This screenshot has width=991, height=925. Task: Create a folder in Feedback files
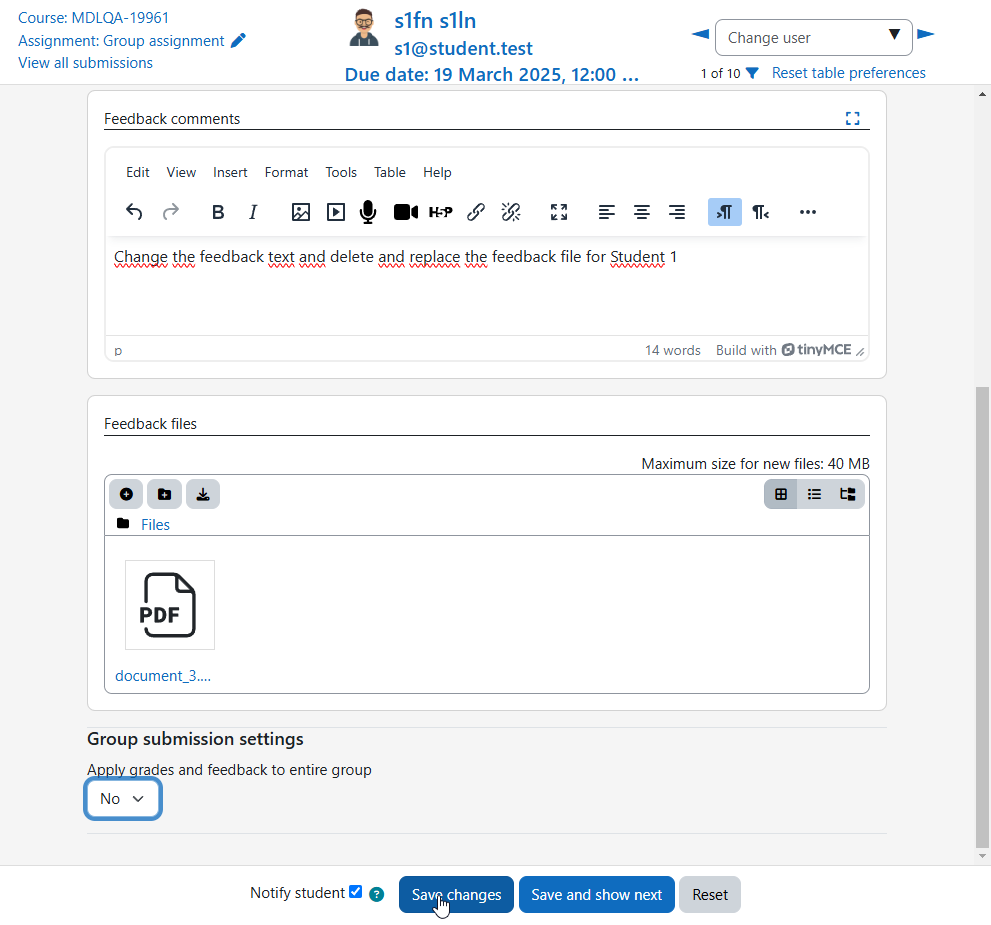click(164, 494)
